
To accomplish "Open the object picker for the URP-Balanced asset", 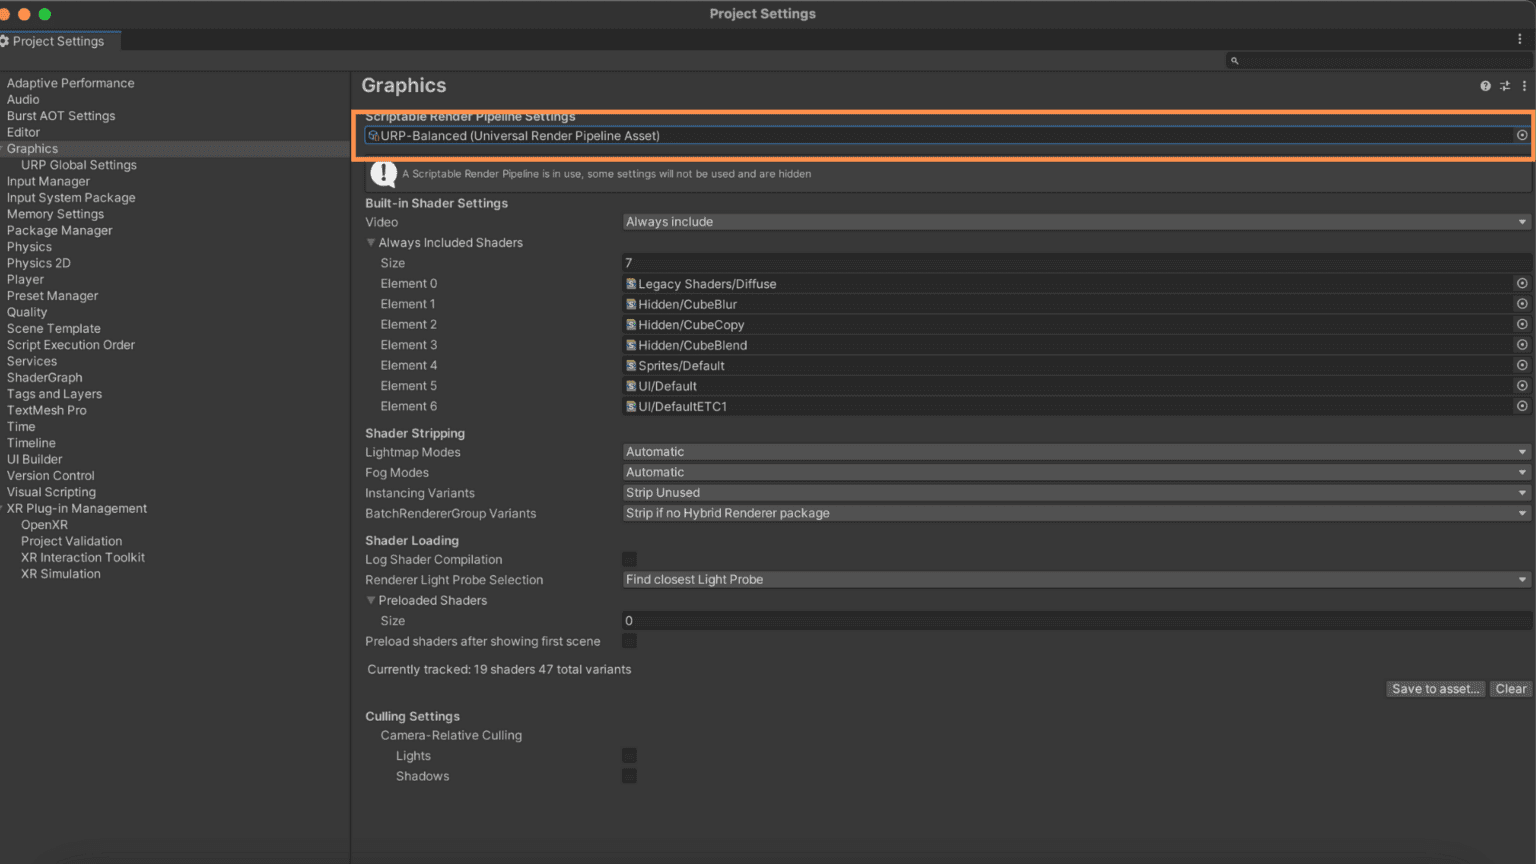I will click(x=1521, y=135).
